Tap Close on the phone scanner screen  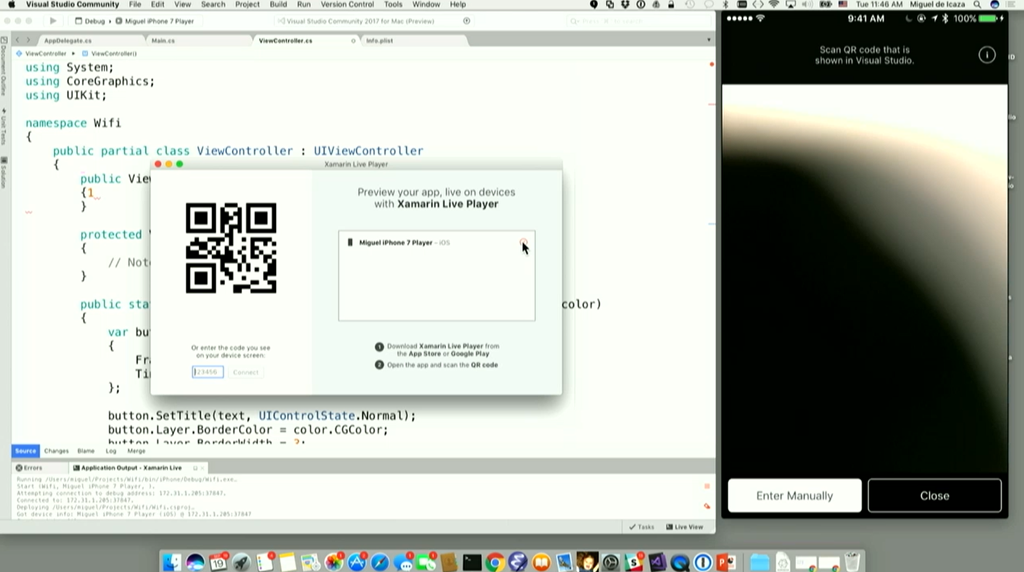(x=935, y=496)
